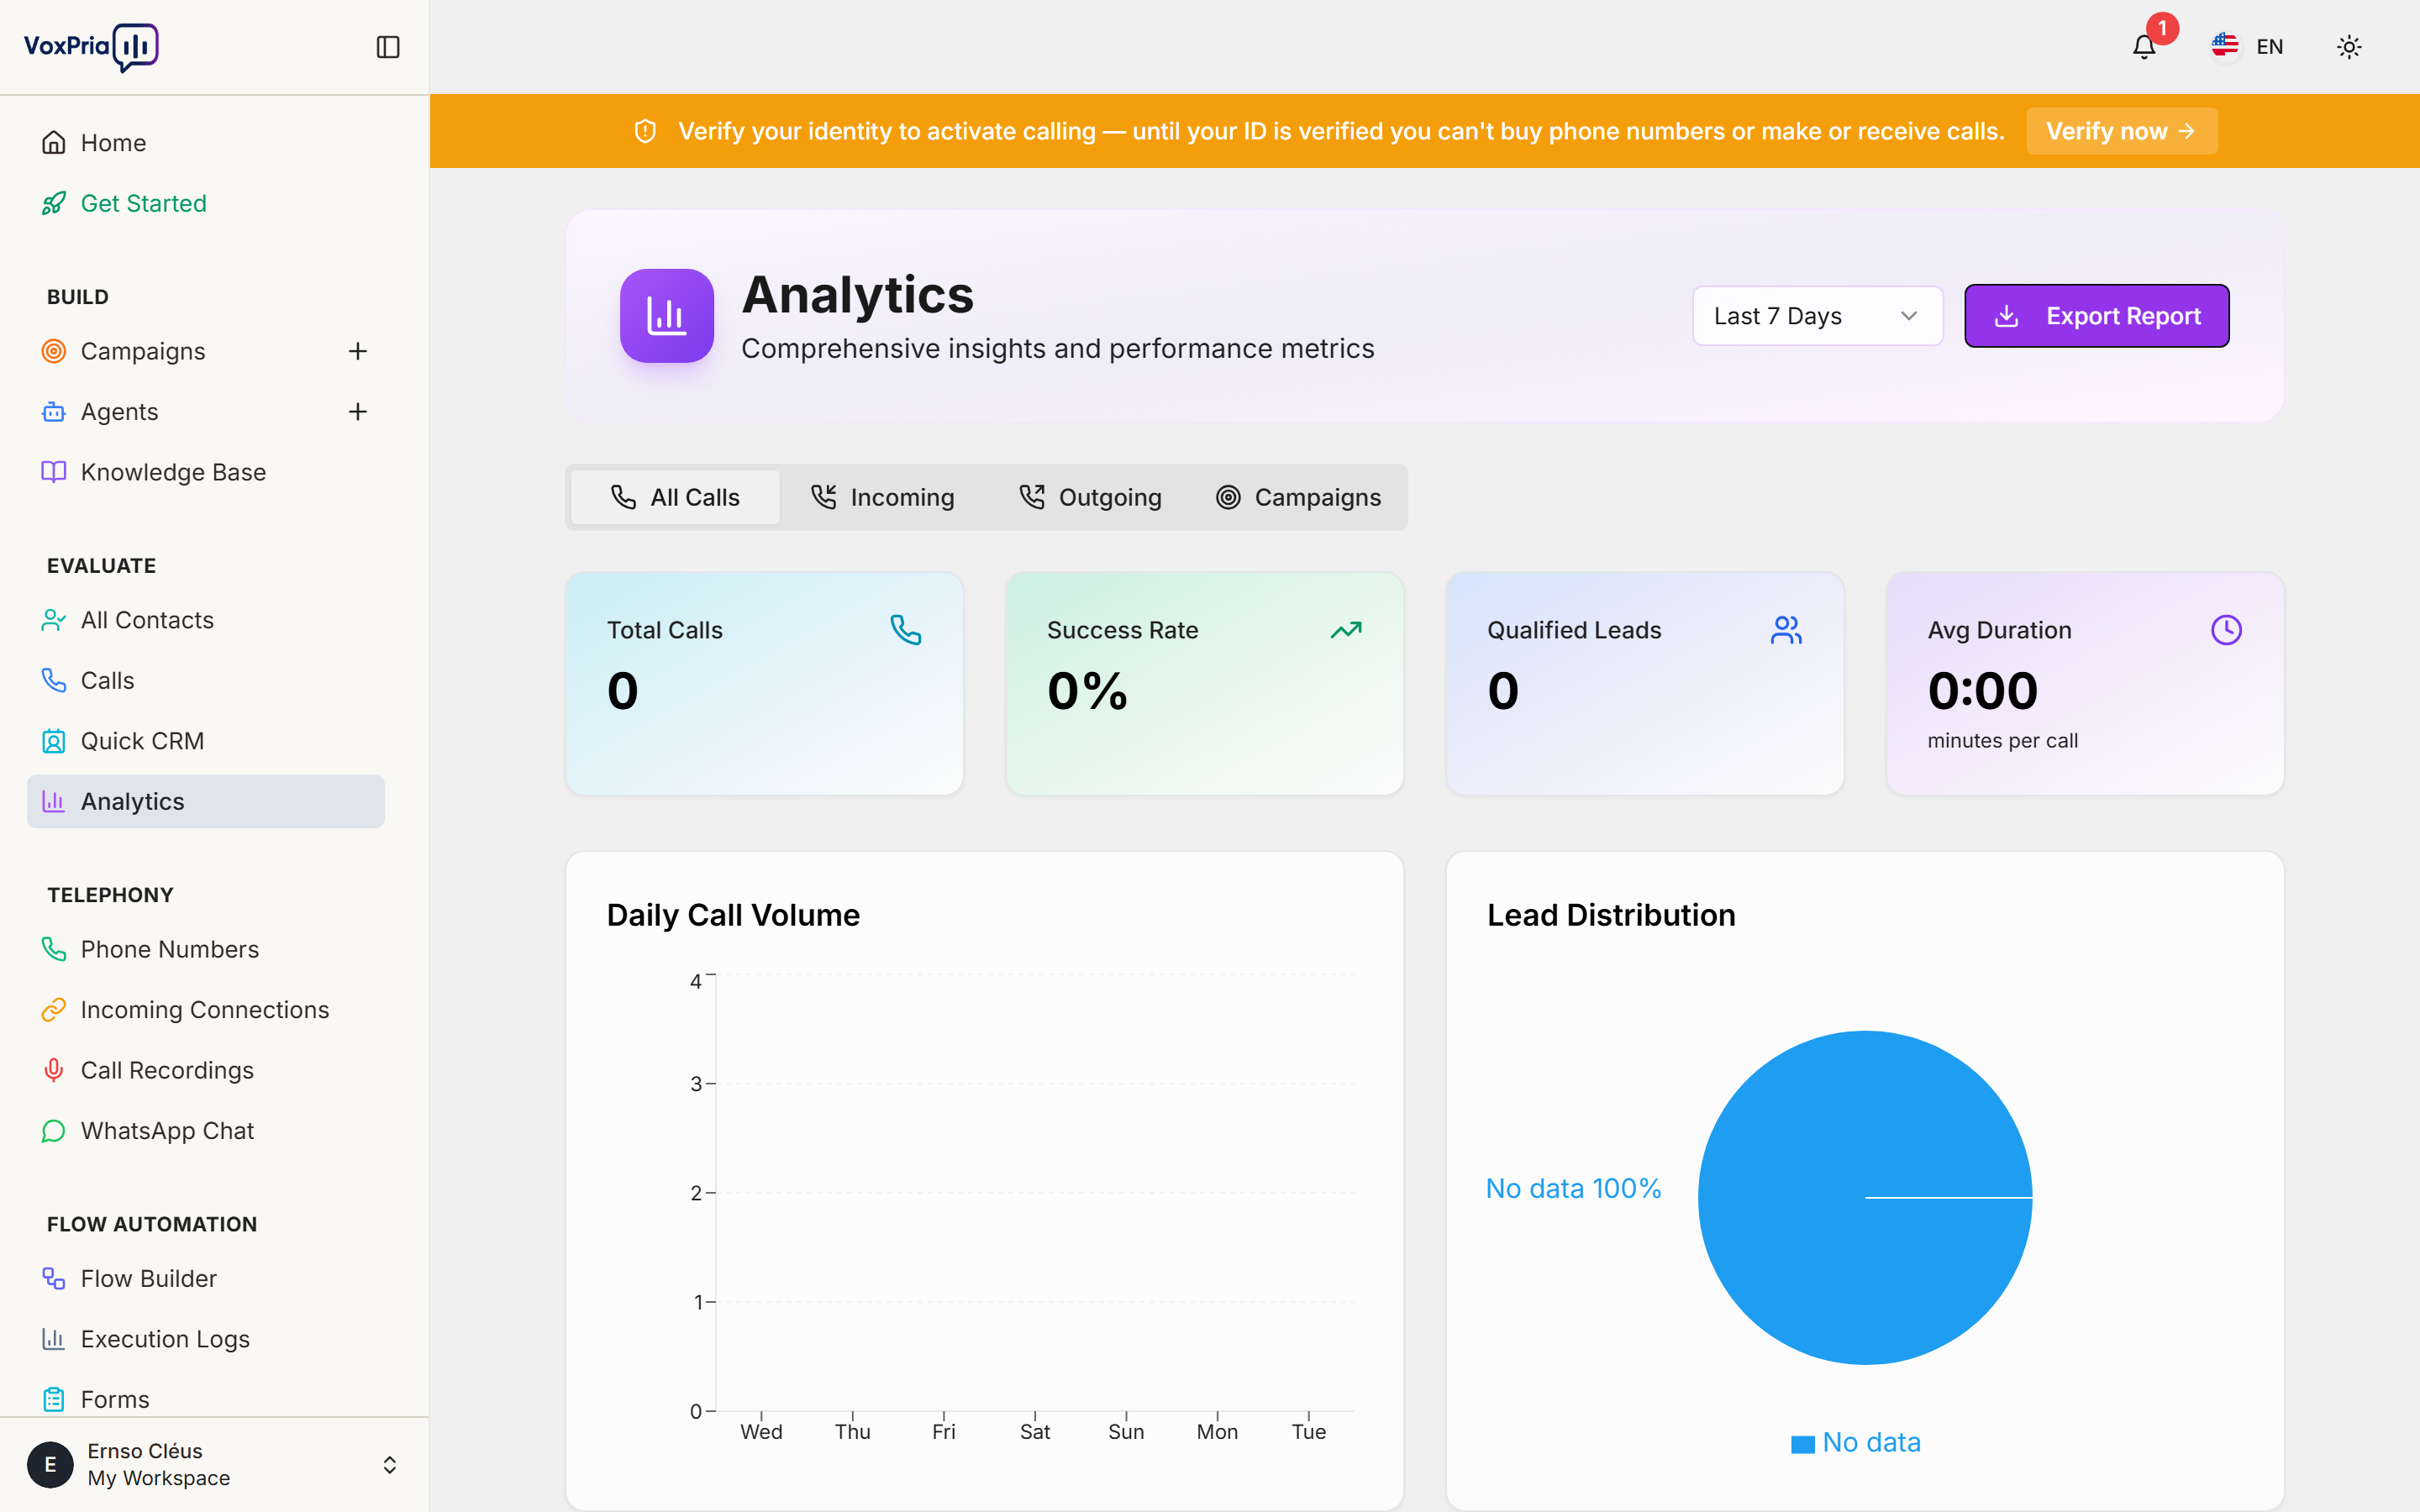Open Quick CRM
The height and width of the screenshot is (1512, 2420).
pyautogui.click(x=206, y=741)
